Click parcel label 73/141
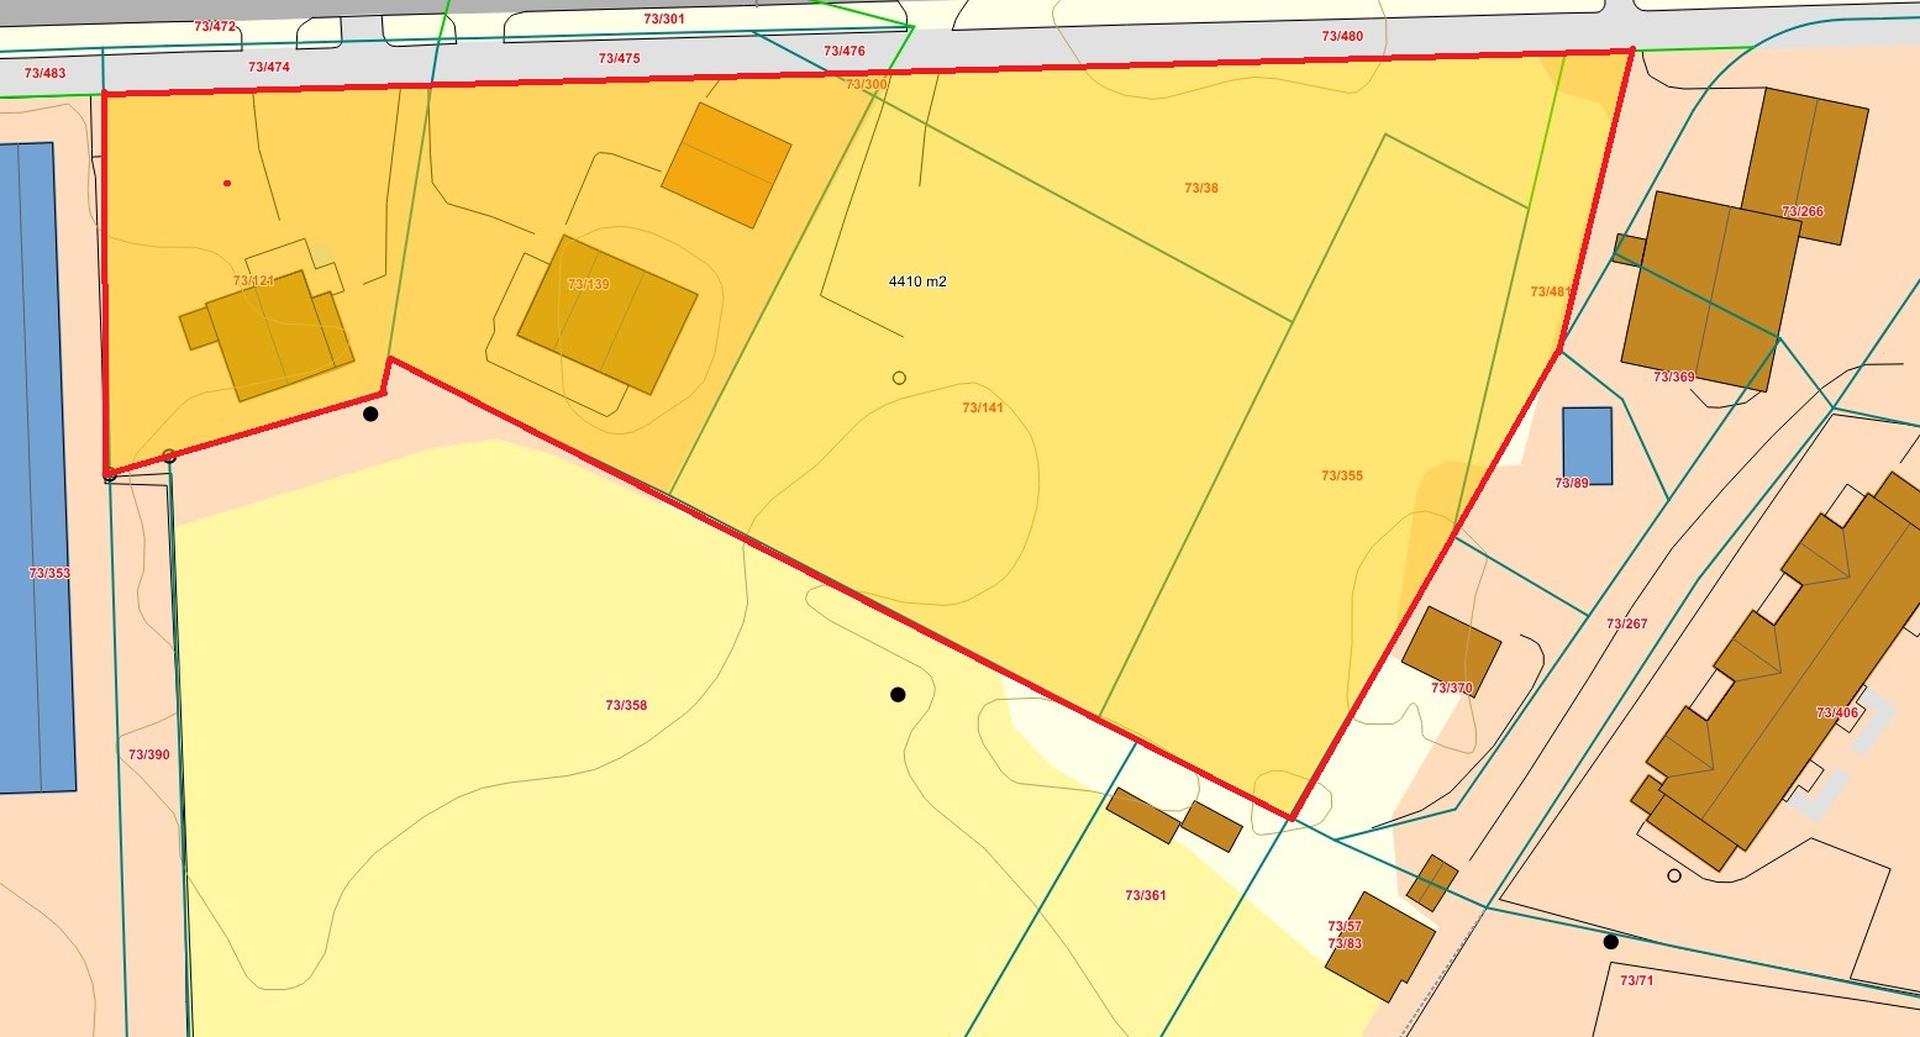 tap(982, 407)
